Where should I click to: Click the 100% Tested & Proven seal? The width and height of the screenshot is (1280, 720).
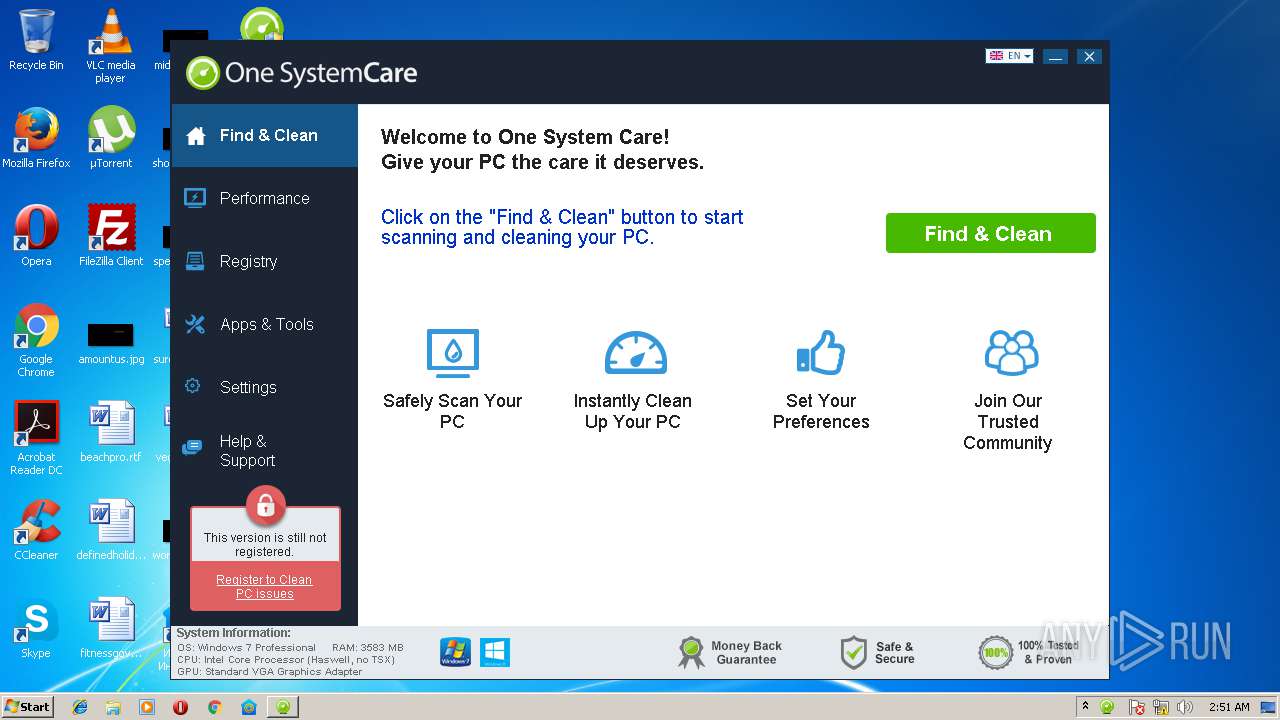[x=995, y=653]
